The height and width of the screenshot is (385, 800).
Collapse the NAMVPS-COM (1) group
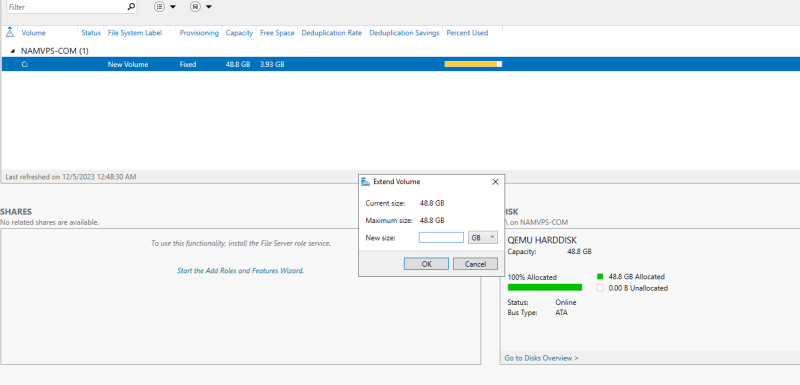click(12, 51)
